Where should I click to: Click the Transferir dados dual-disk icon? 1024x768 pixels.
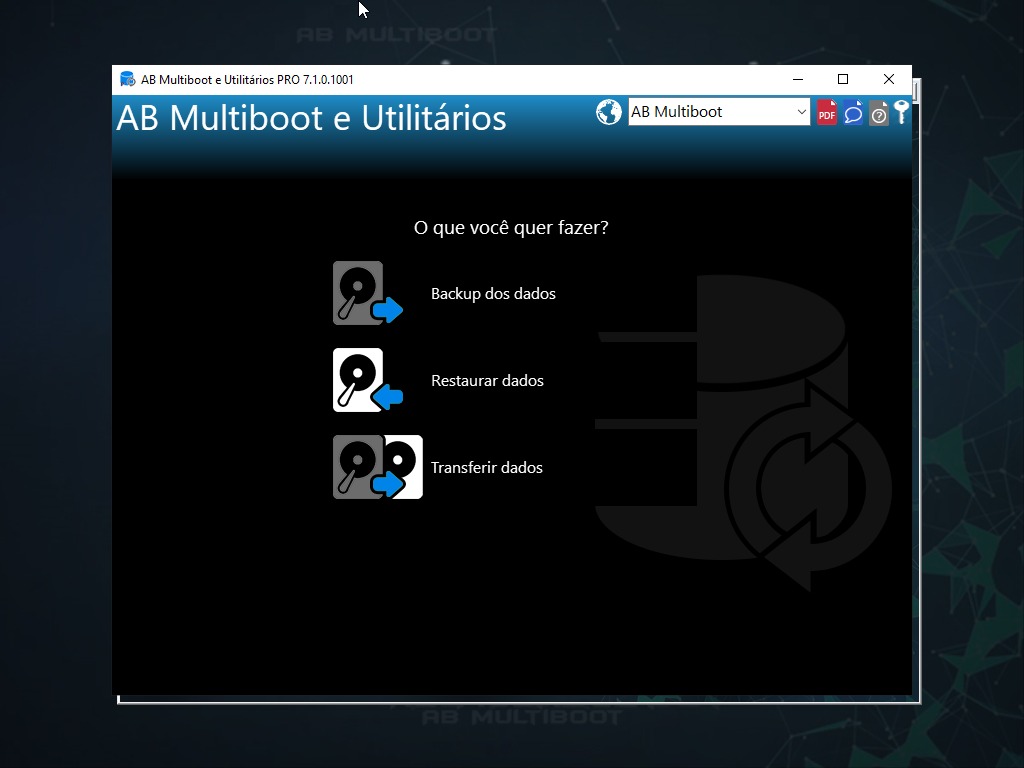[x=377, y=467]
